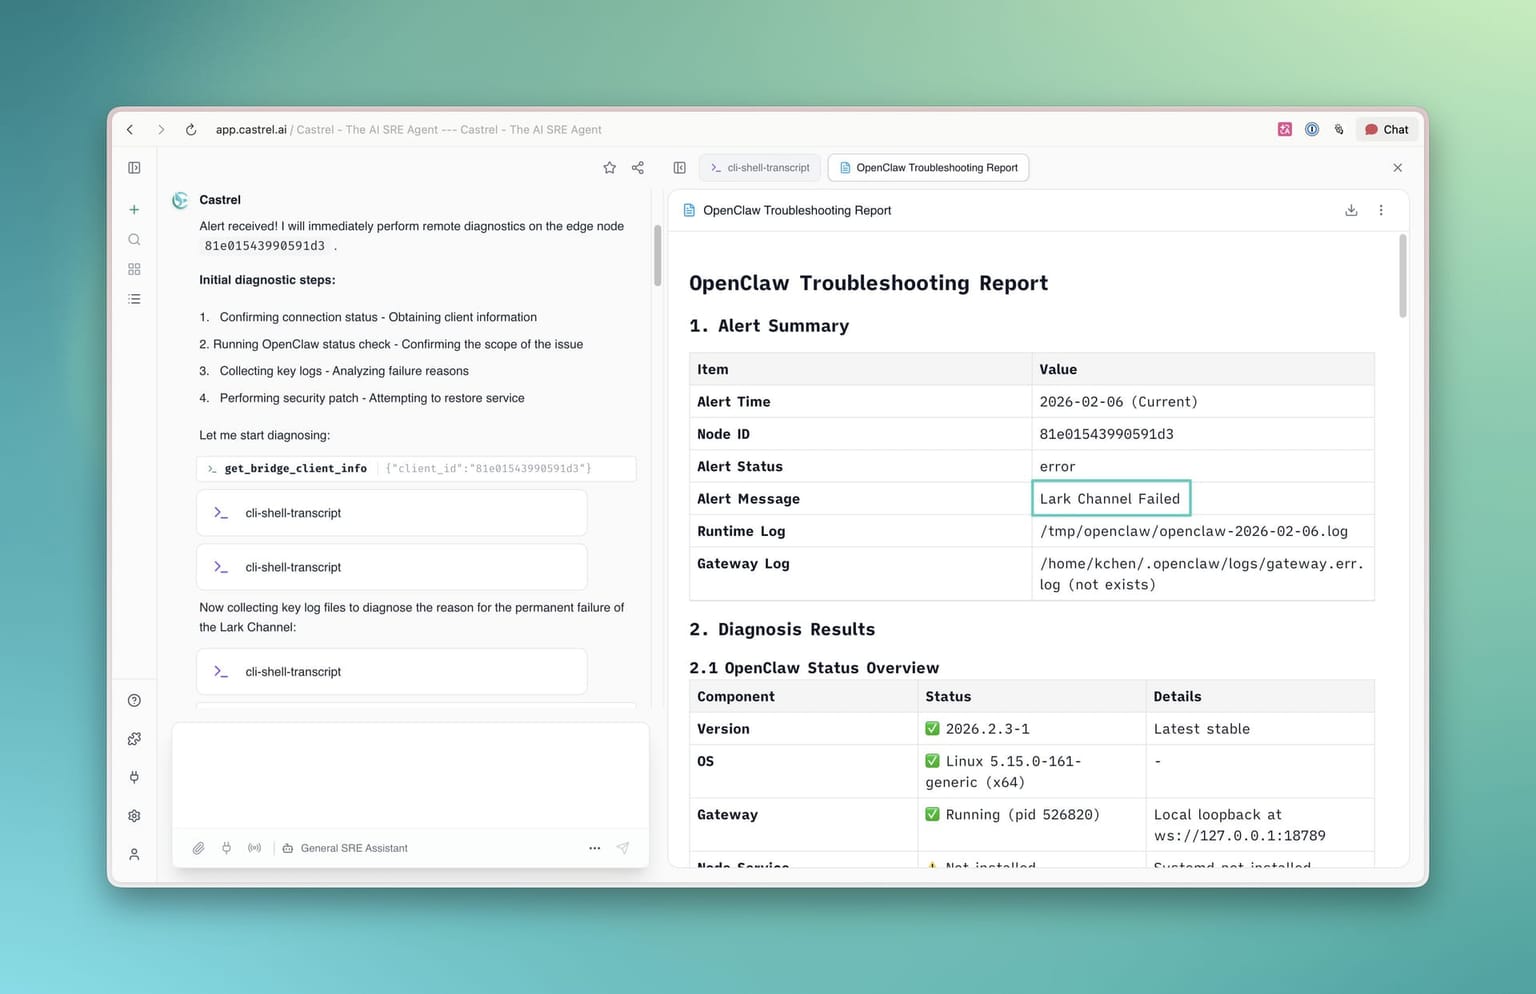Open the chat input ellipsis menu
The image size is (1536, 994).
pyautogui.click(x=595, y=848)
